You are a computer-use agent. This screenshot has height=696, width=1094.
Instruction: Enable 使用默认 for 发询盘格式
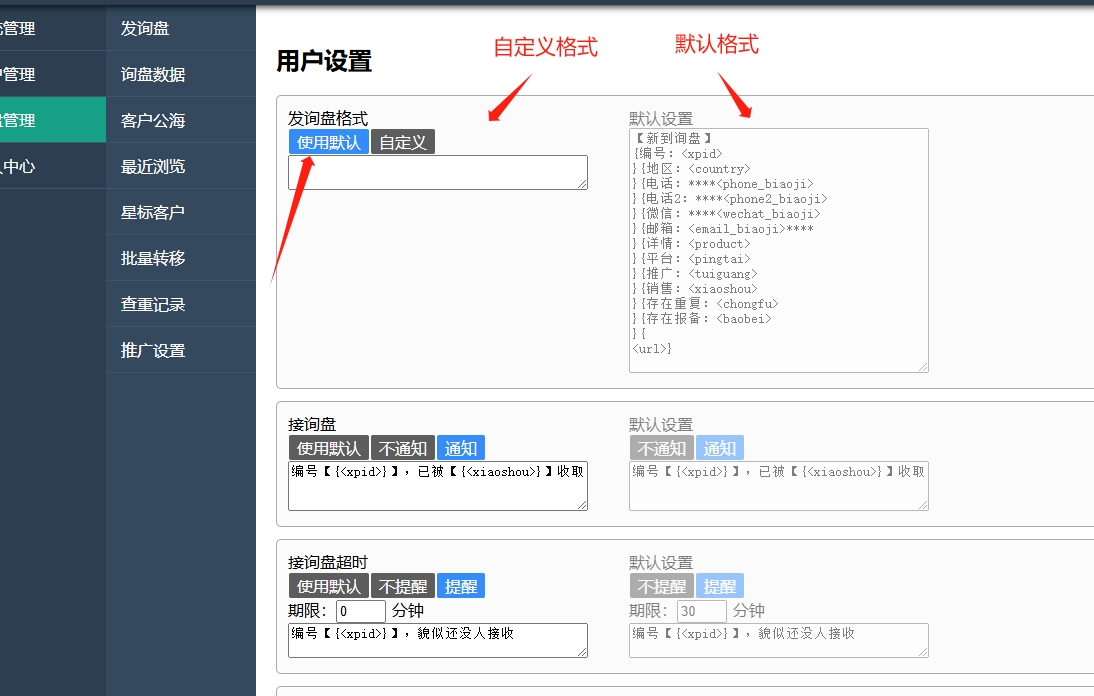pyautogui.click(x=329, y=141)
